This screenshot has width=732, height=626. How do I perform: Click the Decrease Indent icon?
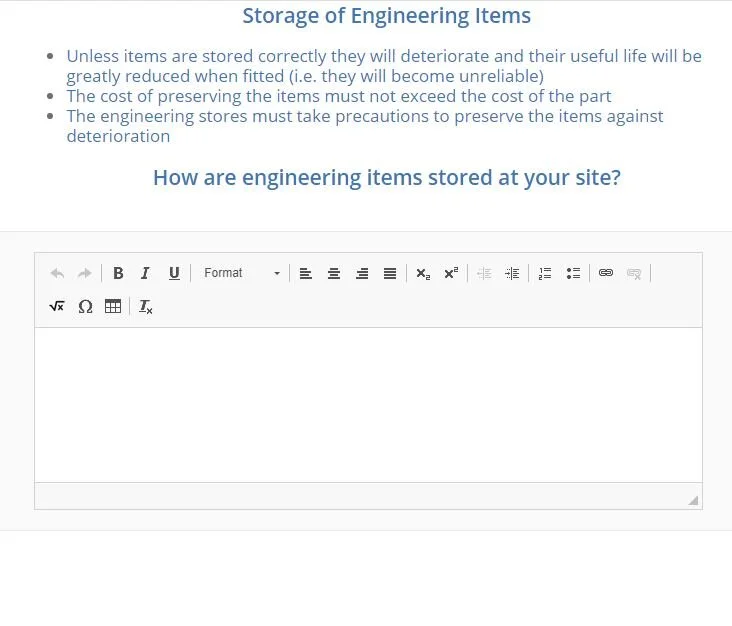point(484,273)
